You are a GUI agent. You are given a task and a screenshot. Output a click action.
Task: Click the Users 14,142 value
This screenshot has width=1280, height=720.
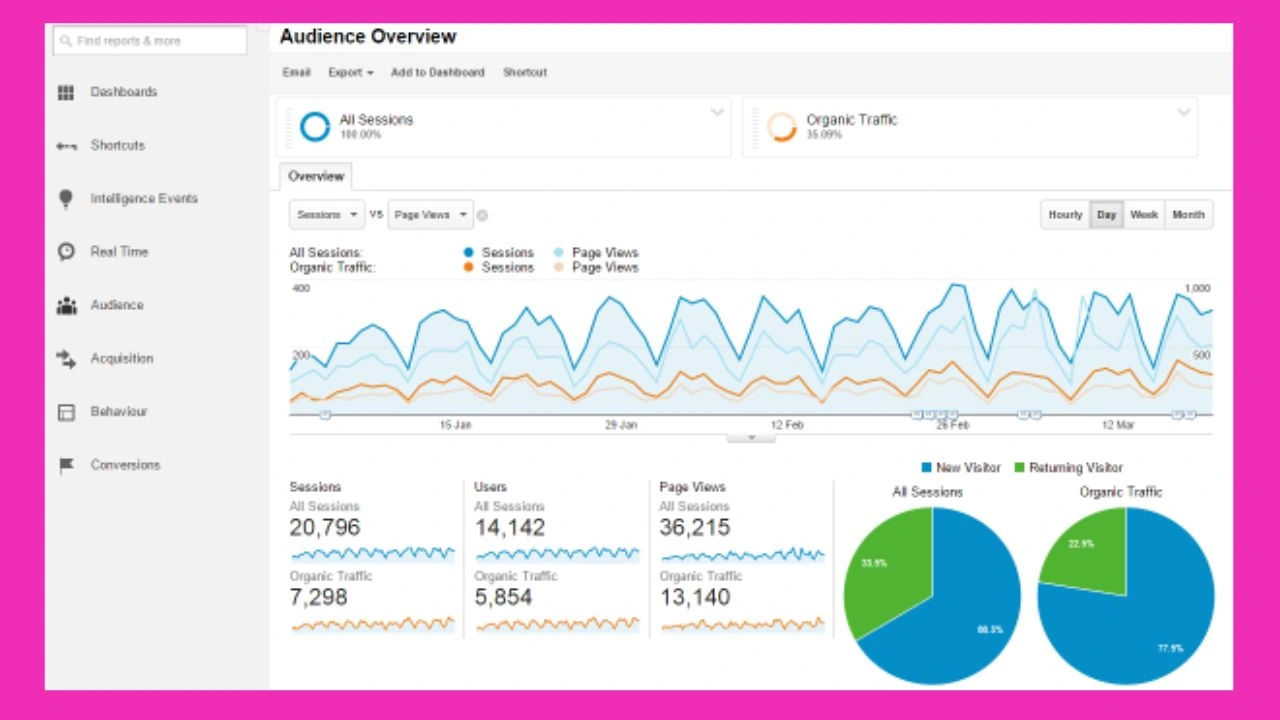pyautogui.click(x=510, y=528)
